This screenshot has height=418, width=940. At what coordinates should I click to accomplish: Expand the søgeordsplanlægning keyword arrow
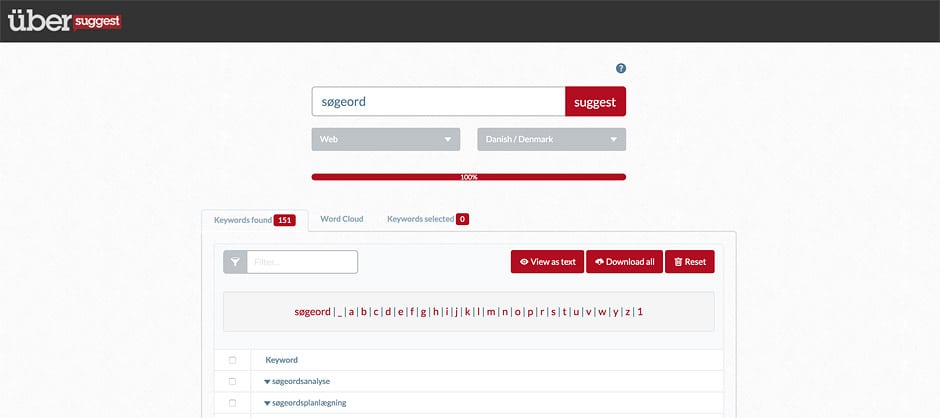[267, 403]
